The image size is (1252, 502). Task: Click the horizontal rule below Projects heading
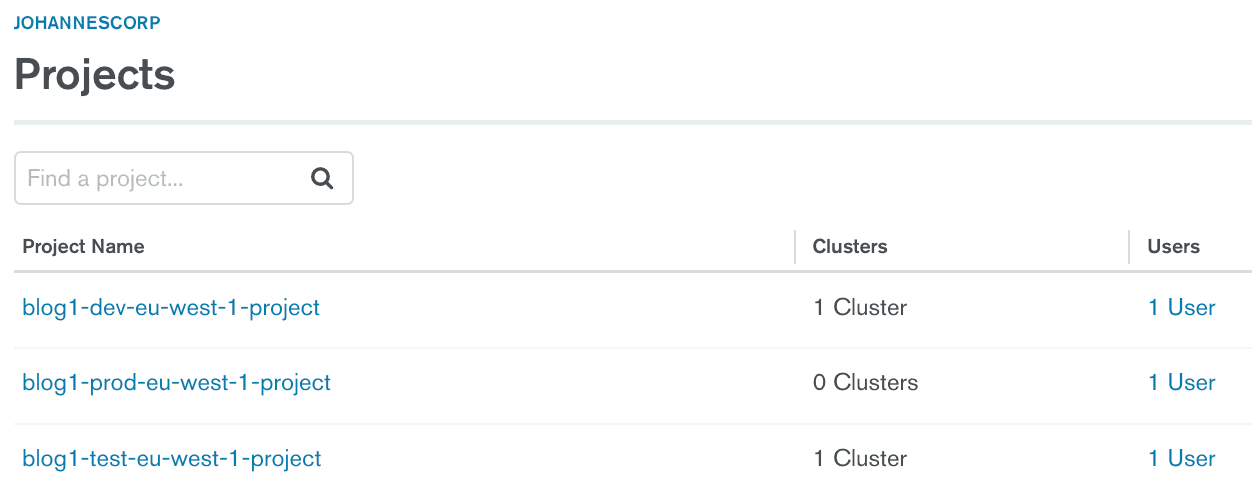632,123
